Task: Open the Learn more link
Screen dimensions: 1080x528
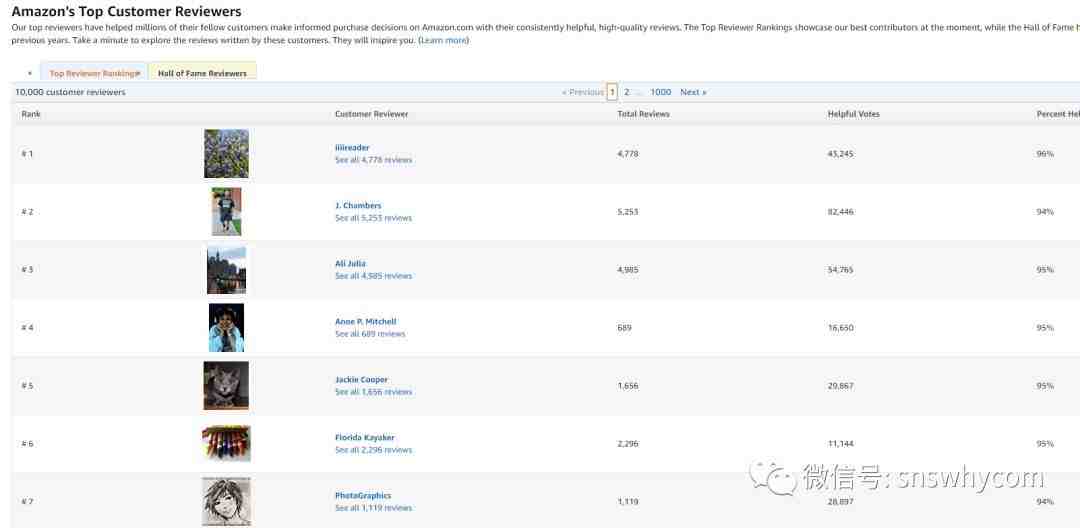Action: [444, 40]
